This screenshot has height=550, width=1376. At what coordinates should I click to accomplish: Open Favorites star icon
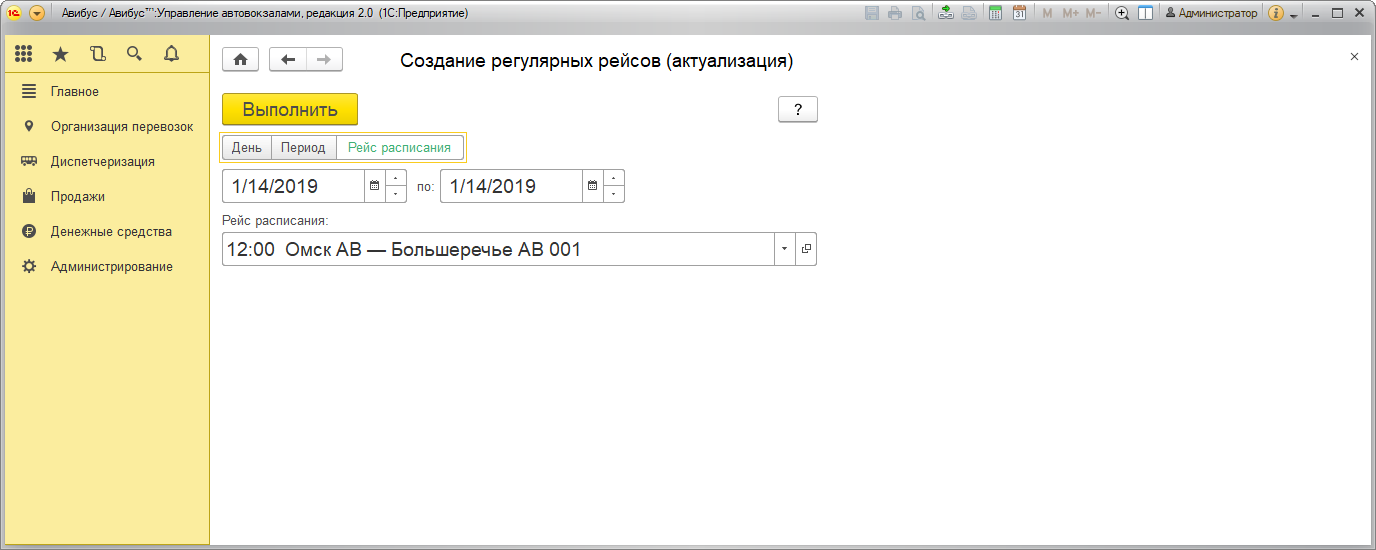pyautogui.click(x=60, y=54)
